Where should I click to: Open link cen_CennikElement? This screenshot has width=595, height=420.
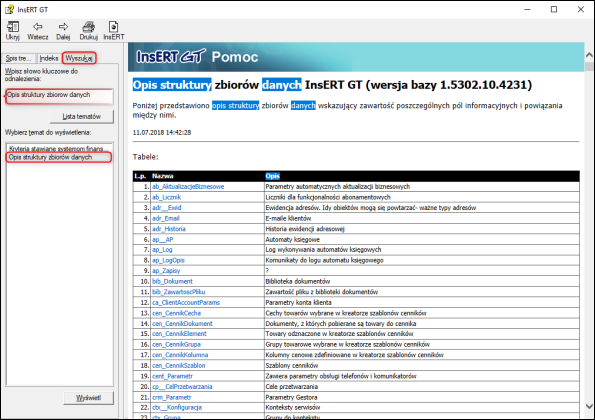pyautogui.click(x=179, y=334)
